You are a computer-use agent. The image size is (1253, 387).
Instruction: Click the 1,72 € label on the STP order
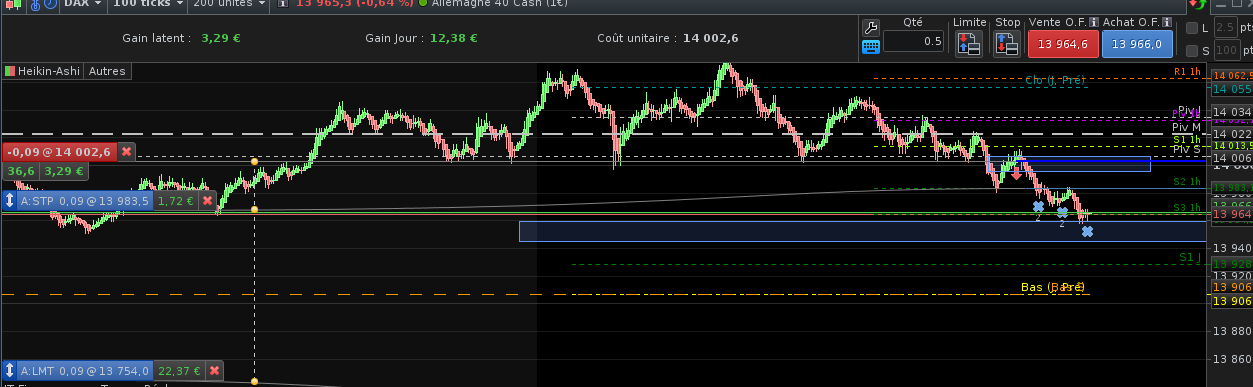point(175,201)
